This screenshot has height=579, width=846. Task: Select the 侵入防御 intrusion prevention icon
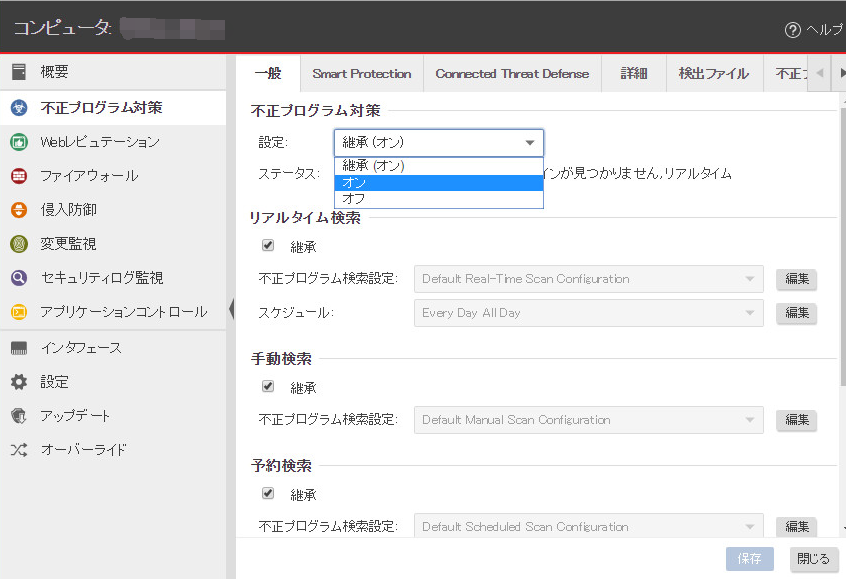pyautogui.click(x=18, y=210)
